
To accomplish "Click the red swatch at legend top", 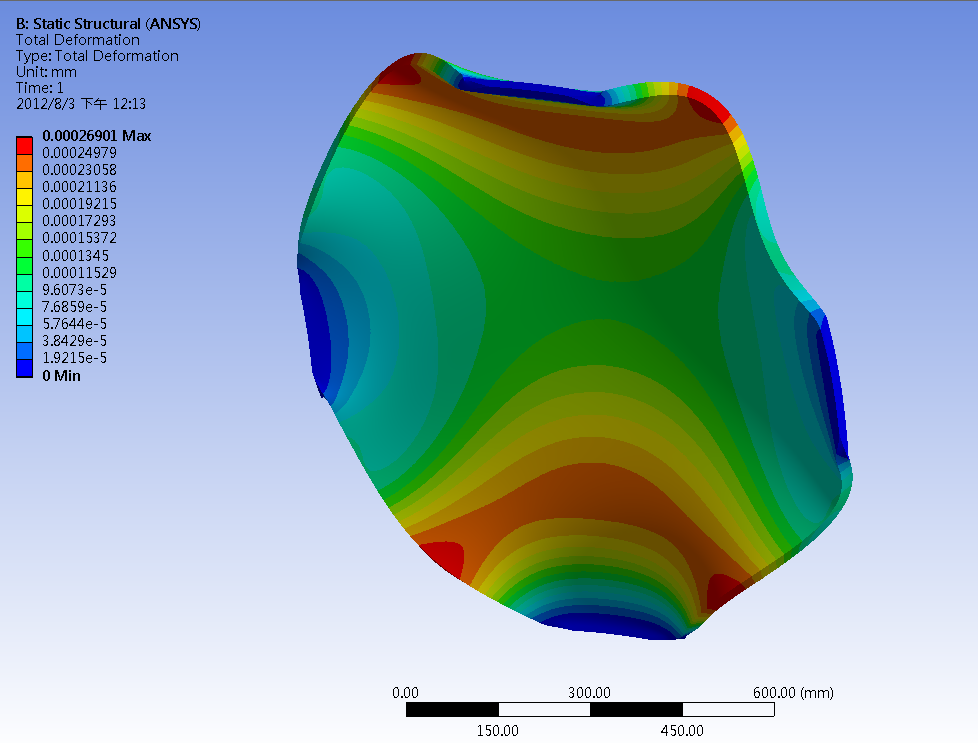I will pyautogui.click(x=24, y=144).
